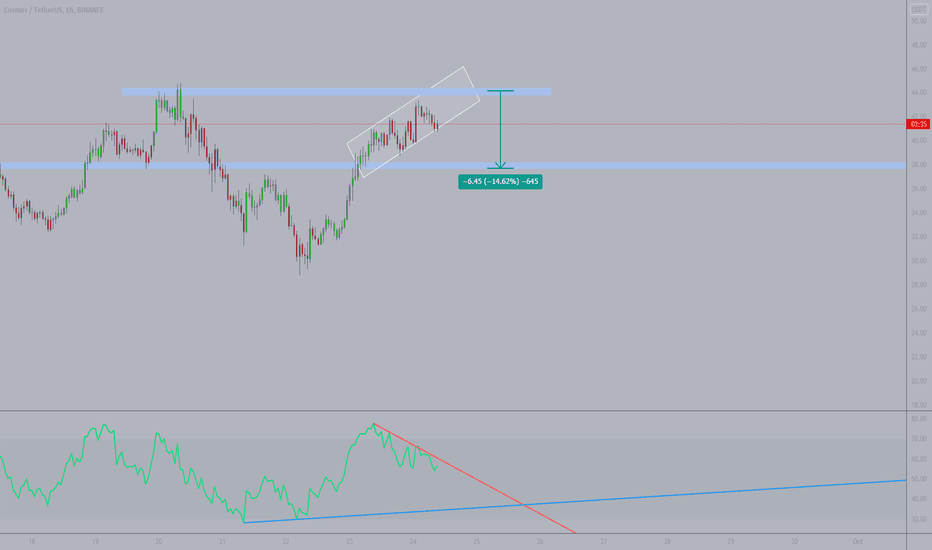The width and height of the screenshot is (932, 550).
Task: Click the 29 date label on time axis
Action: coord(731,542)
